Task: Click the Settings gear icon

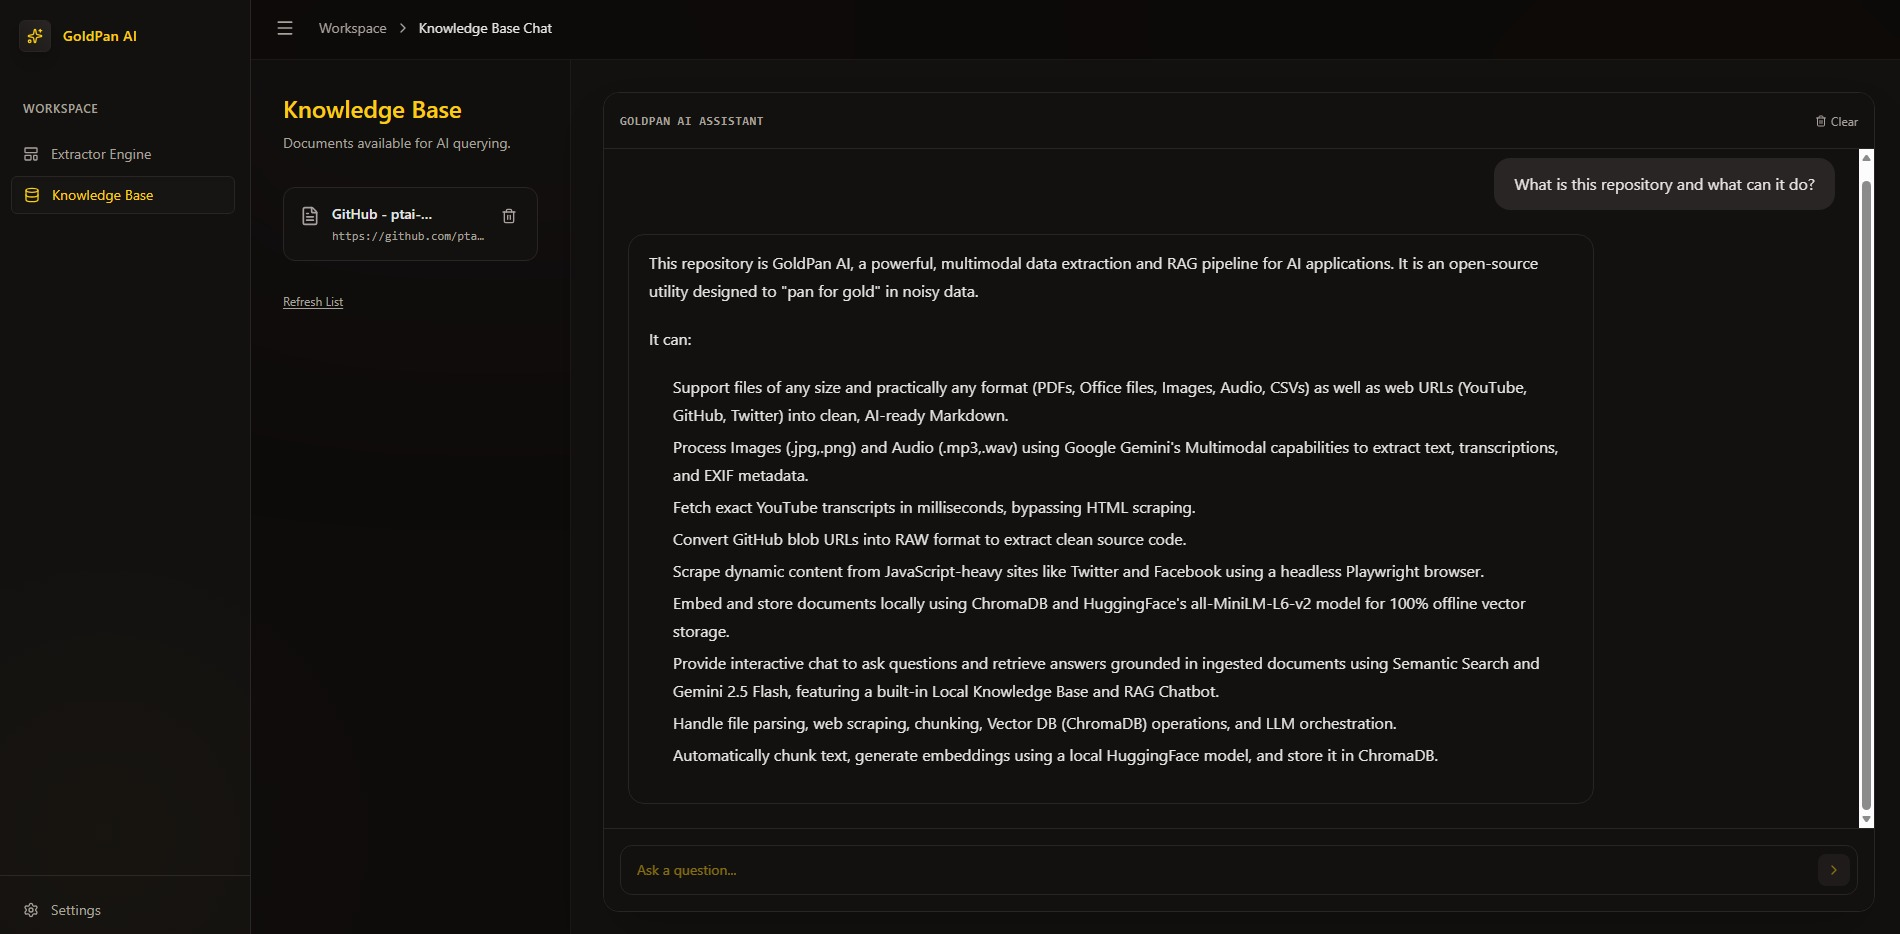Action: 31,910
